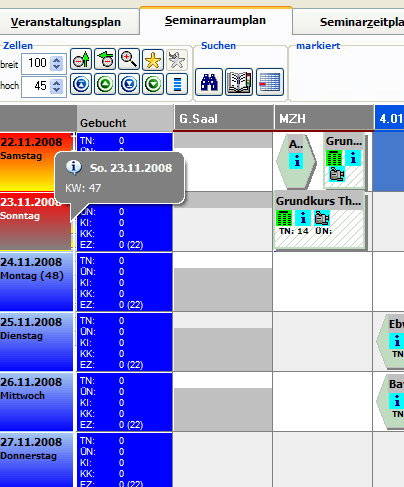The width and height of the screenshot is (404, 487).
Task: Select the date row 26.11.2008 Mittwoch
Action: click(x=36, y=402)
